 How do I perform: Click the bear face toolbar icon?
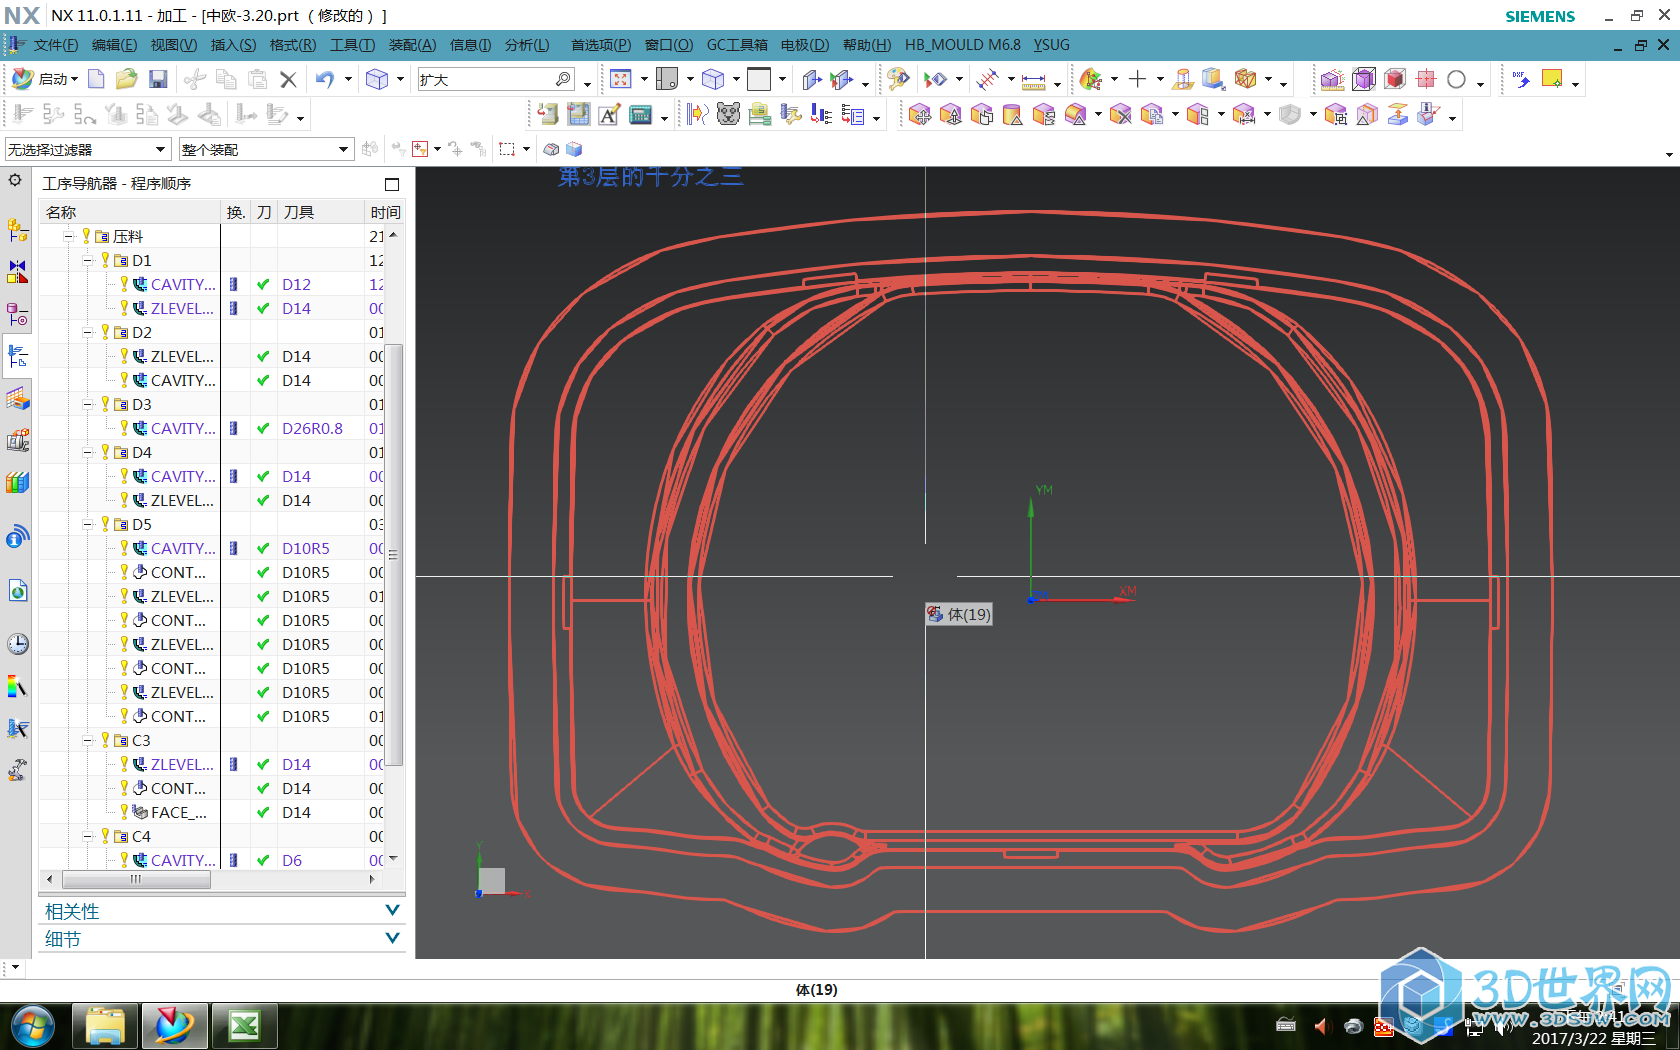pyautogui.click(x=728, y=115)
